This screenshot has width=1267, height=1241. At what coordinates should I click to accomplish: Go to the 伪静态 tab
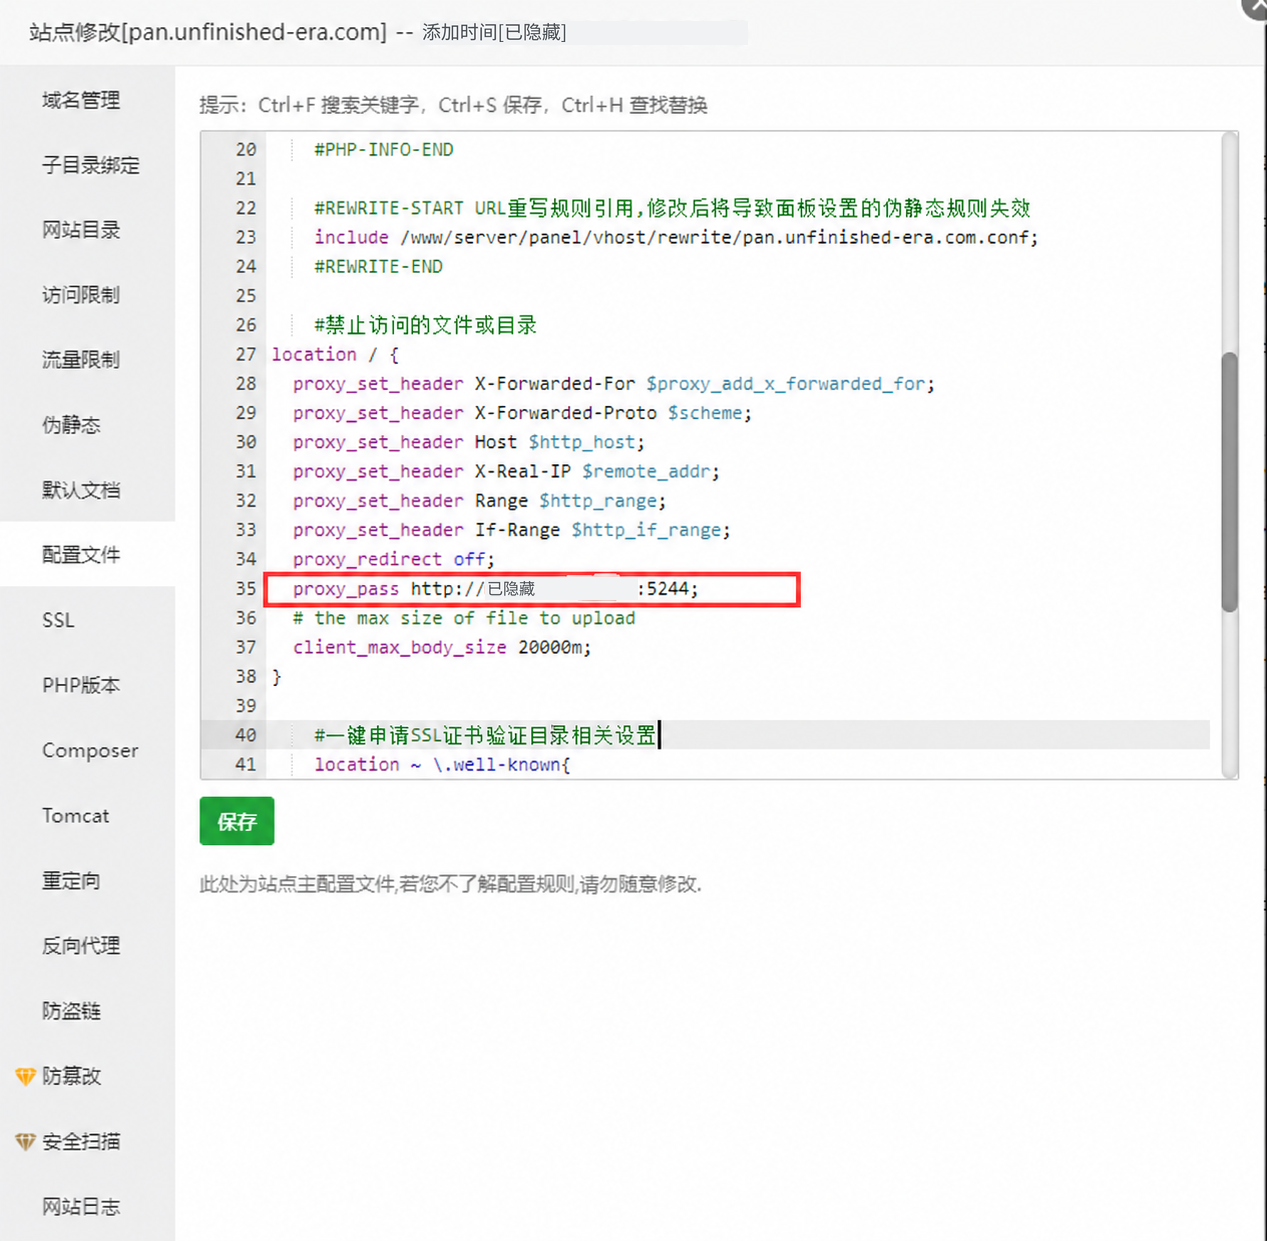87,425
